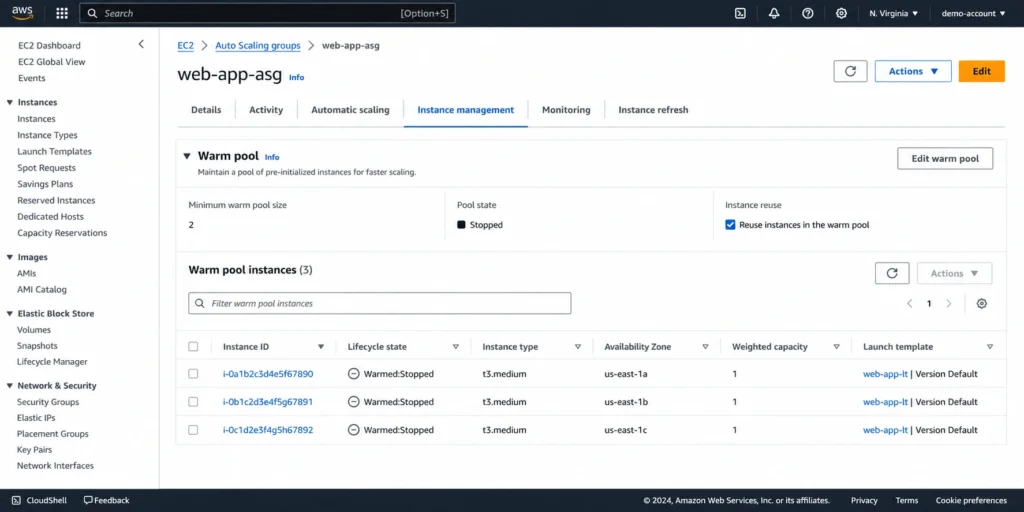
Task: Open warm pool table preferences gear
Action: [982, 304]
